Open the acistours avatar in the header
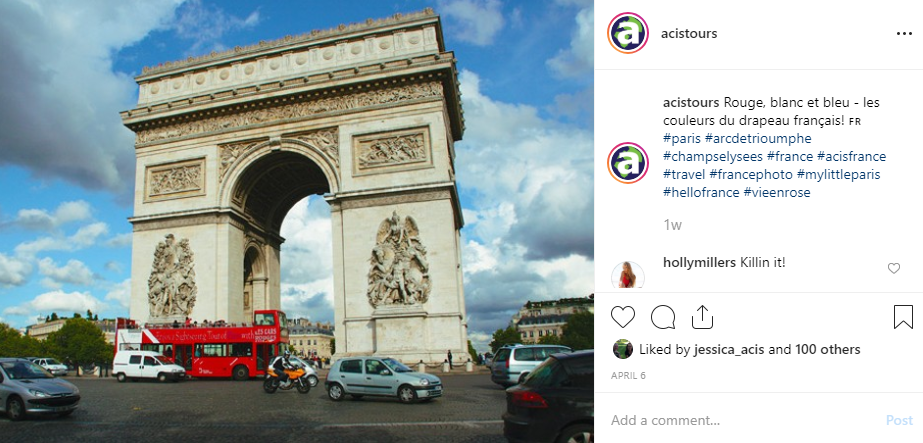The height and width of the screenshot is (443, 923). pos(627,34)
